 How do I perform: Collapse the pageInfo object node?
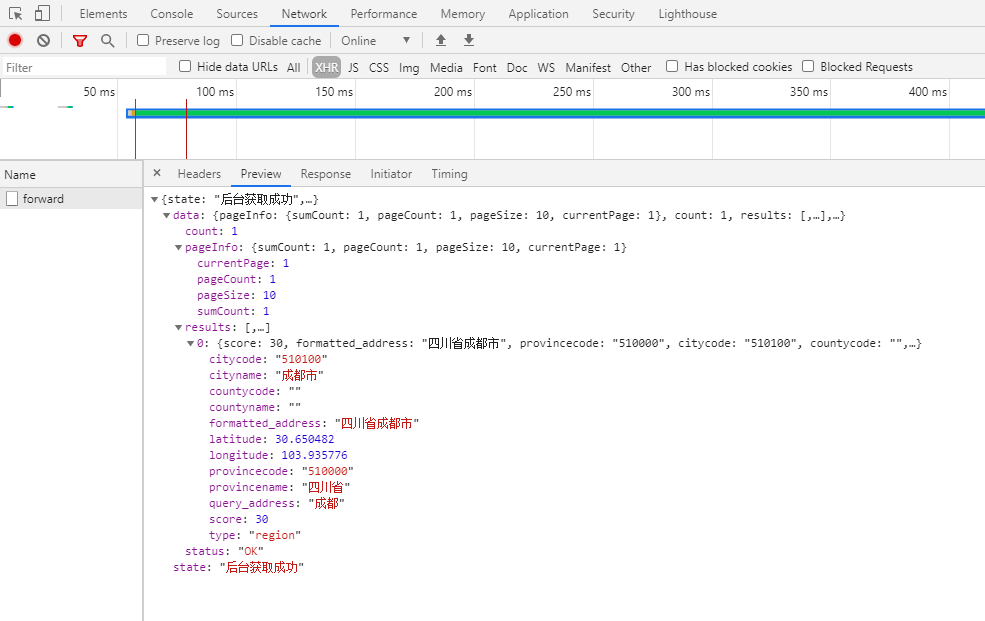(x=178, y=247)
